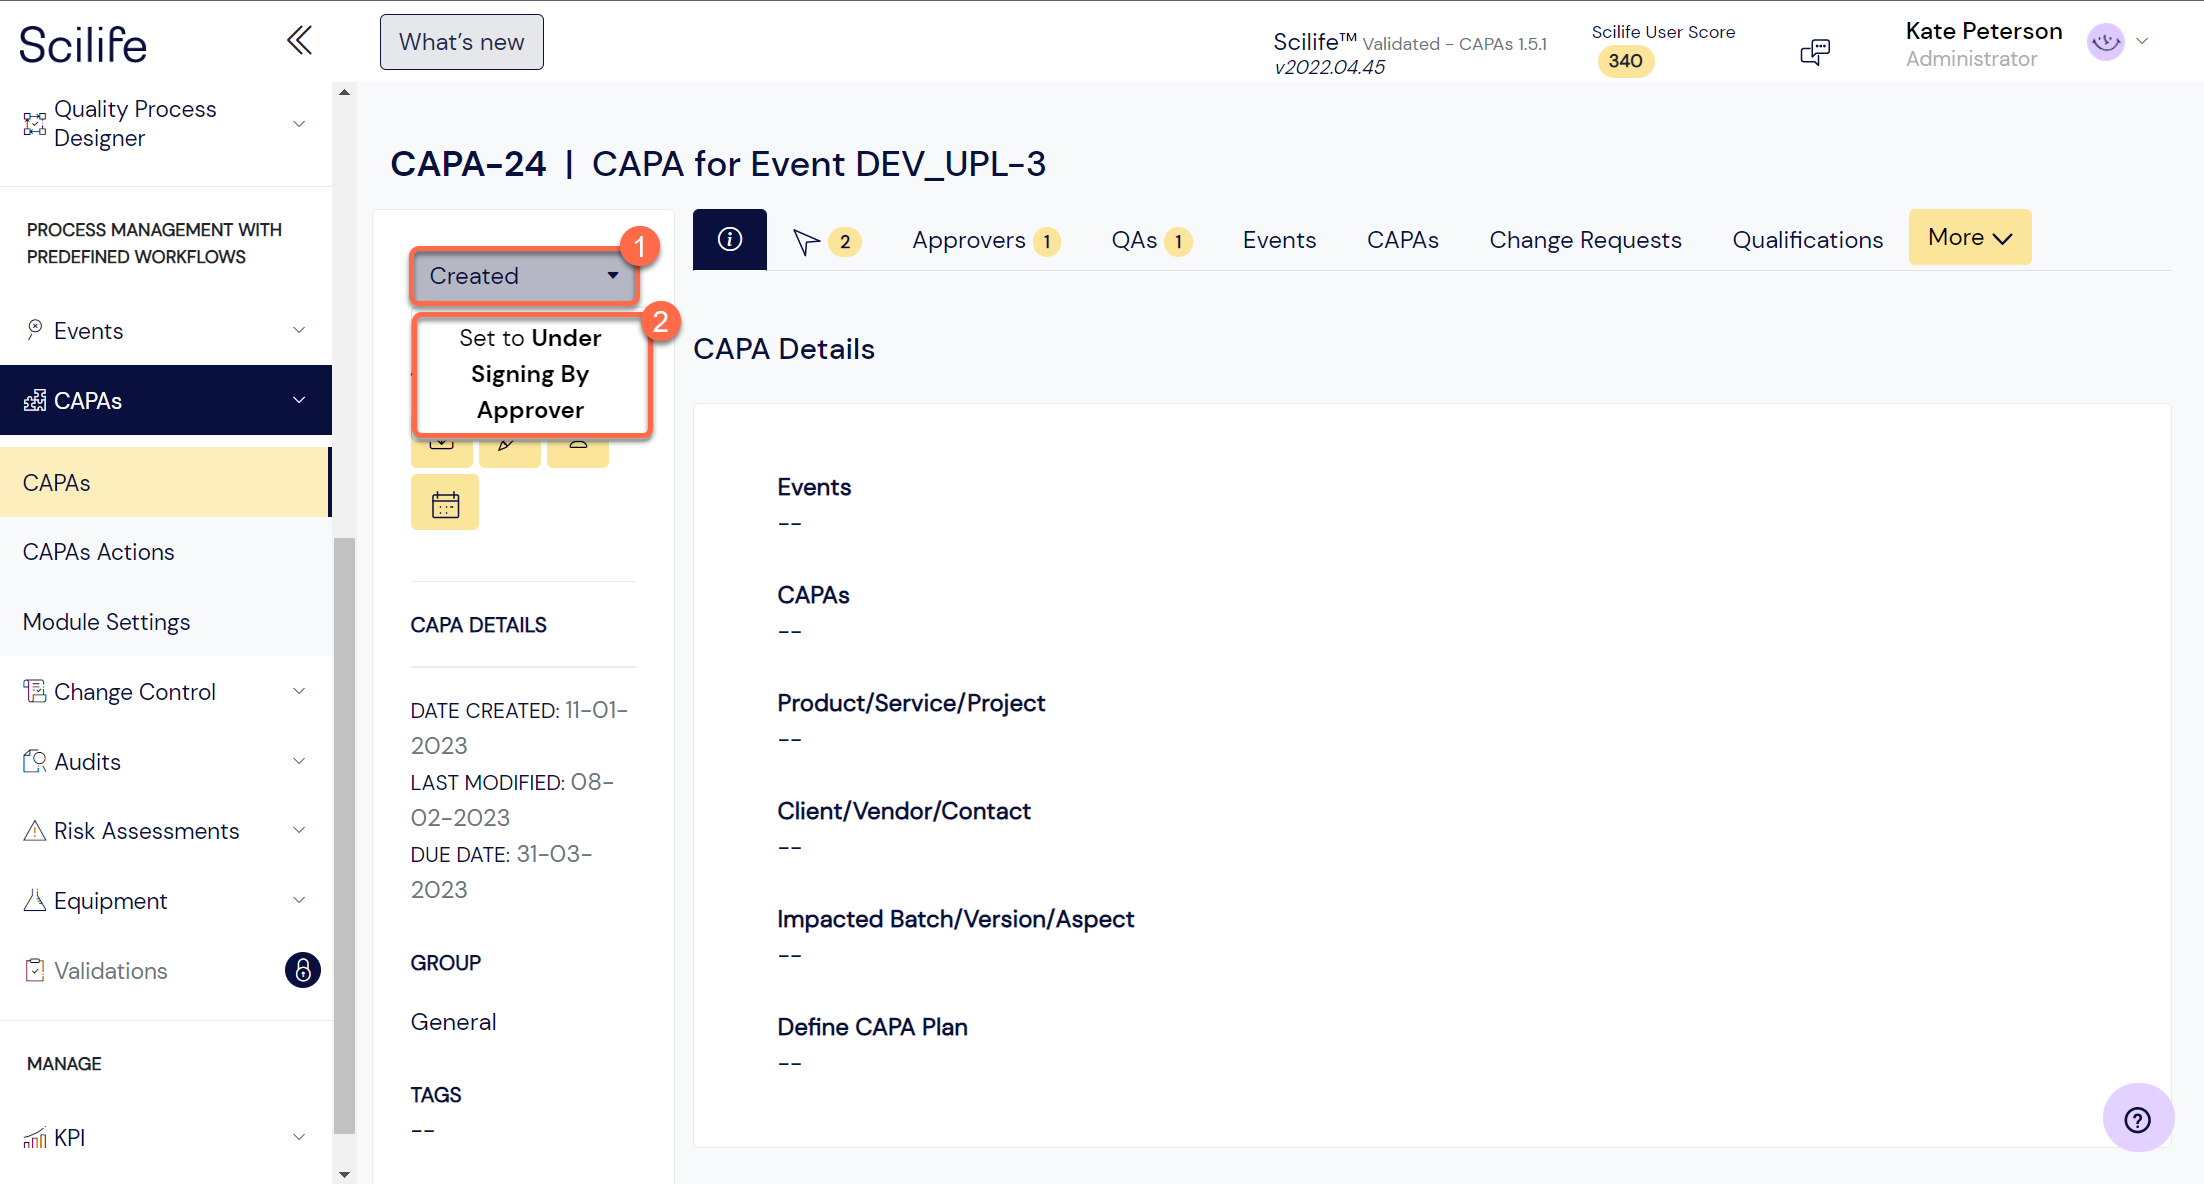Screen dimensions: 2204x1184
Task: Click the cursor tab showing badge 2
Action: tap(826, 240)
